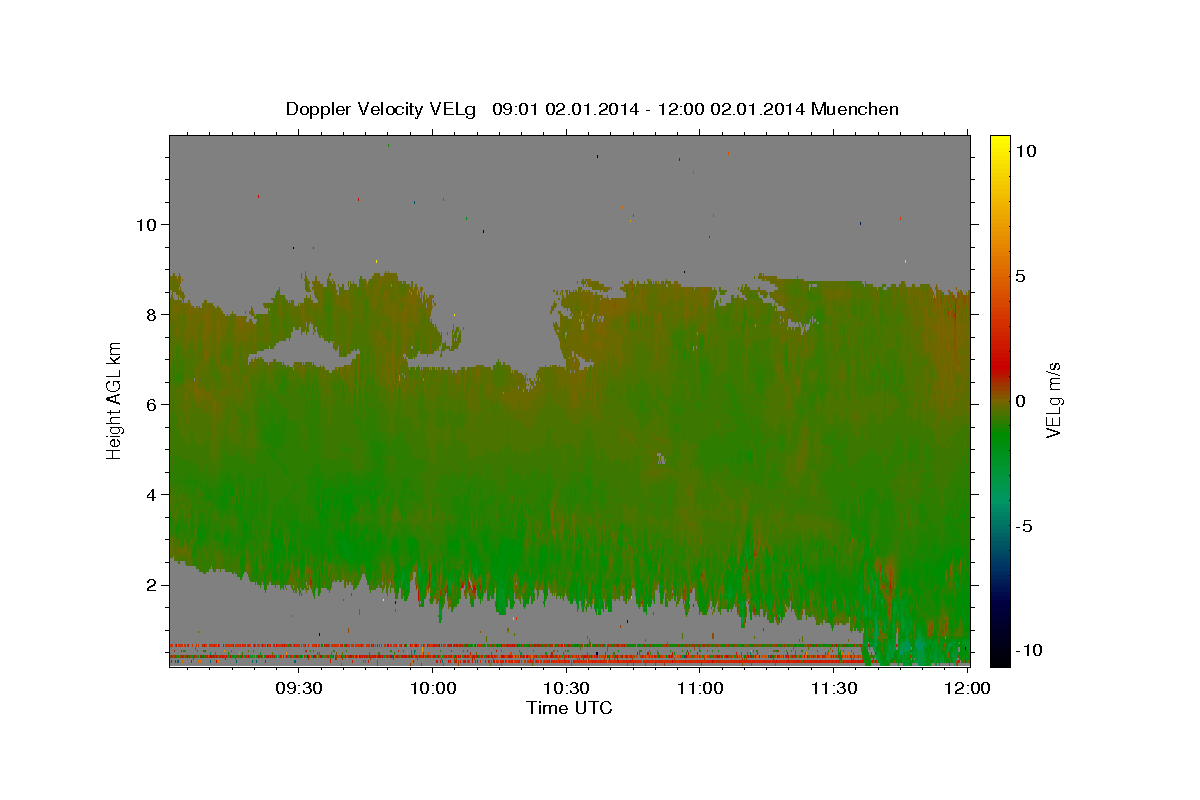Select the 09:30 time tick label
This screenshot has height=800, width=1200.
(298, 688)
